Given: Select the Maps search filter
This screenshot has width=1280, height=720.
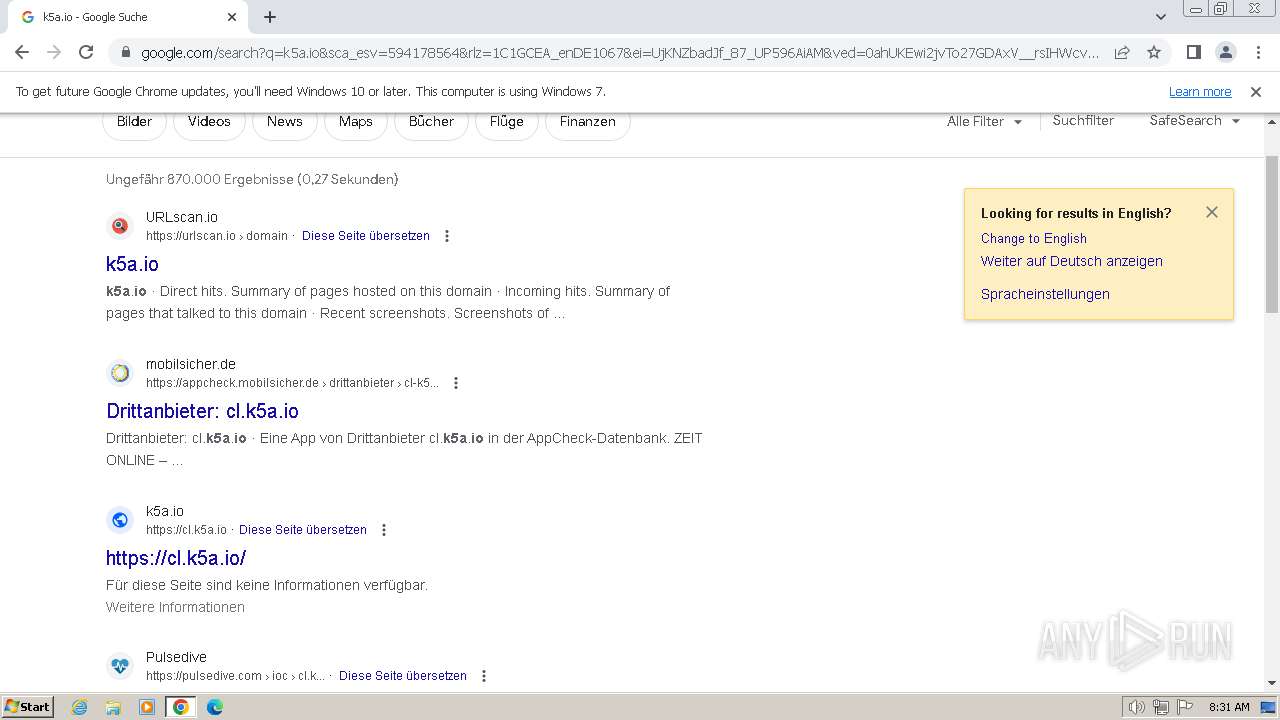Looking at the screenshot, I should tap(355, 121).
